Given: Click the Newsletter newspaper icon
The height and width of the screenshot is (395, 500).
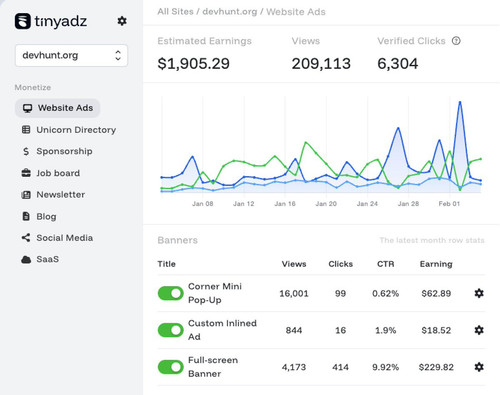Looking at the screenshot, I should [x=26, y=195].
